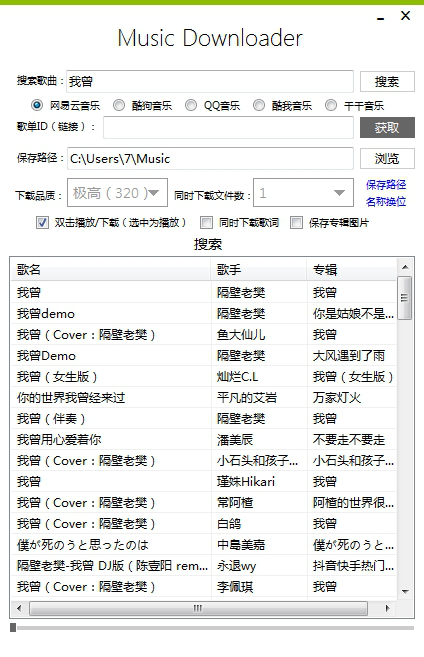424x657 pixels.
Task: Click album 万家灯火
Action: click(337, 397)
